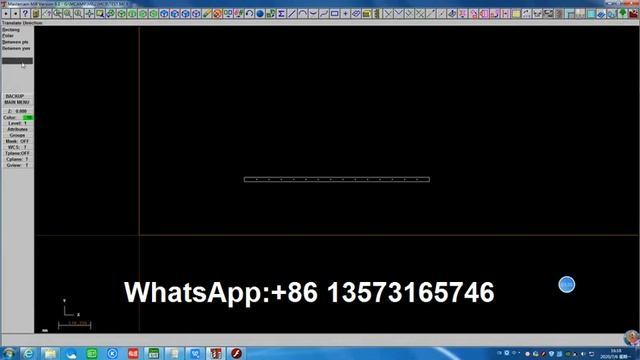Click the BACKUP button

pos(15,96)
